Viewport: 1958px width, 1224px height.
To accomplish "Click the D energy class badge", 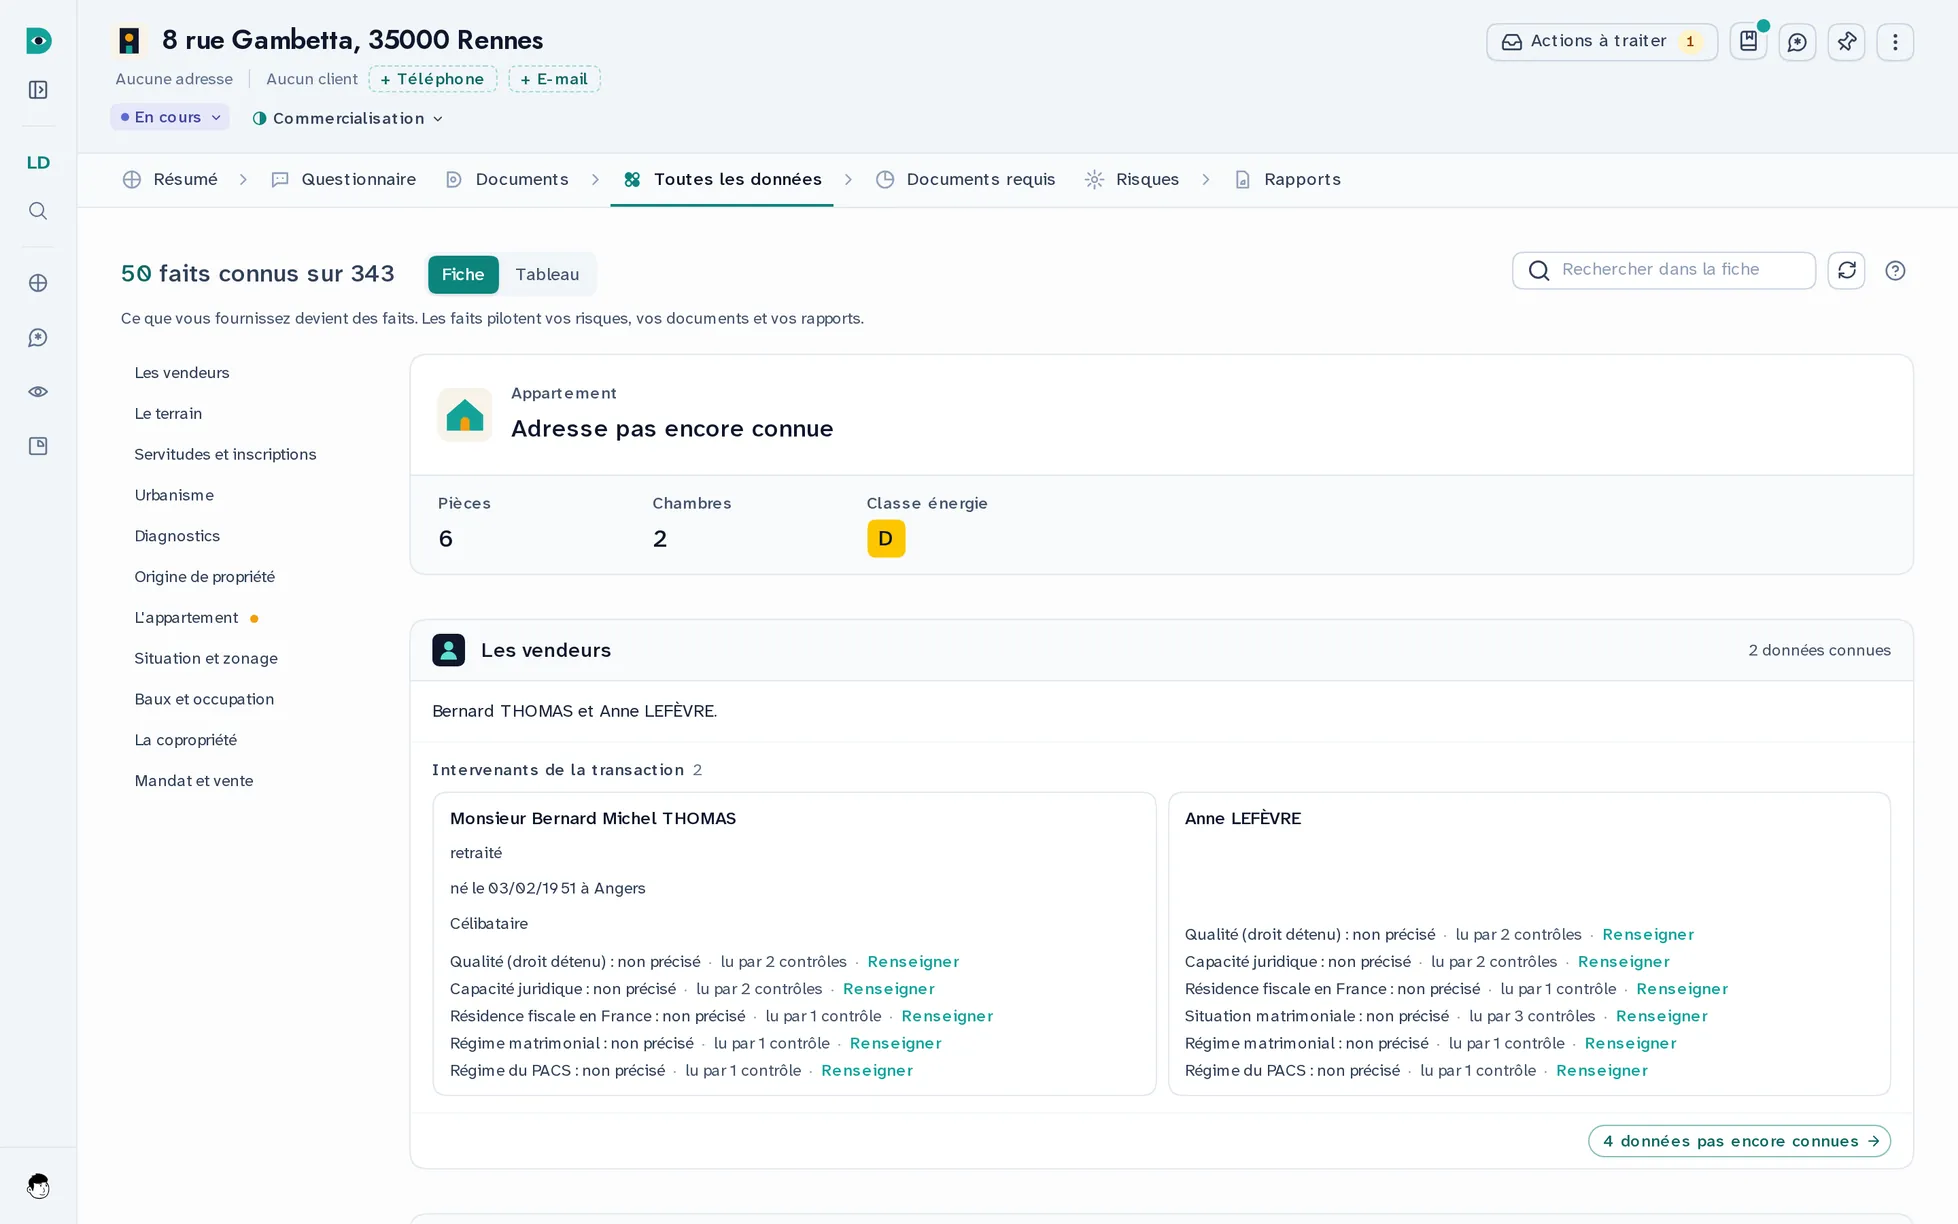I will tap(886, 539).
